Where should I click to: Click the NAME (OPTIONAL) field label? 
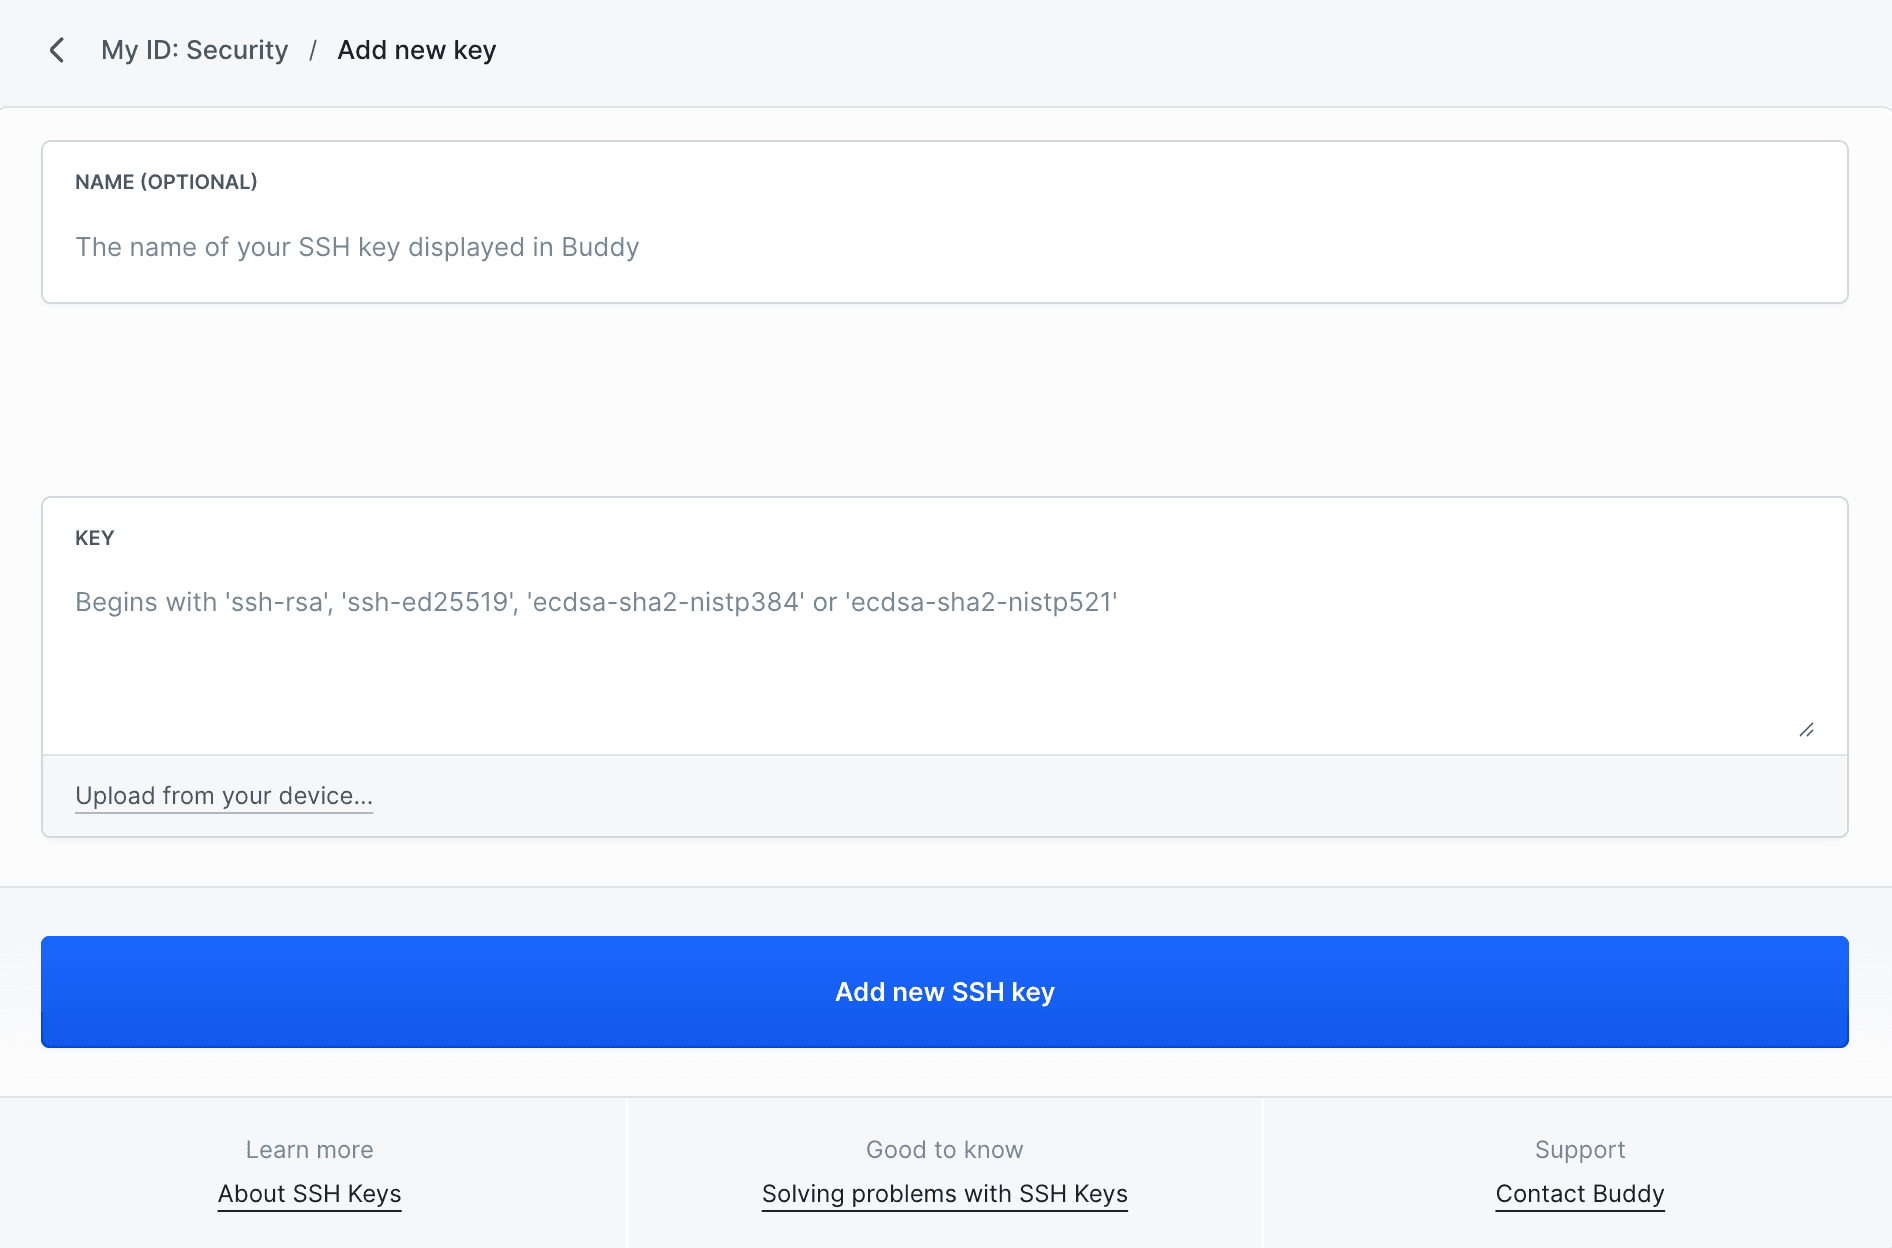coord(166,182)
